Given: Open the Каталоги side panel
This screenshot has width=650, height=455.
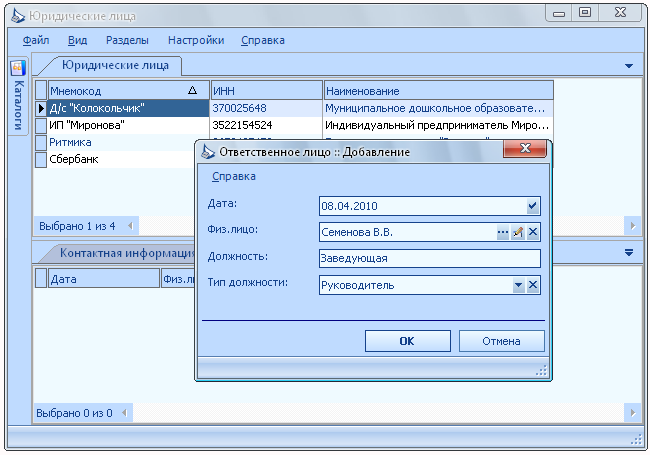Looking at the screenshot, I should pyautogui.click(x=19, y=96).
